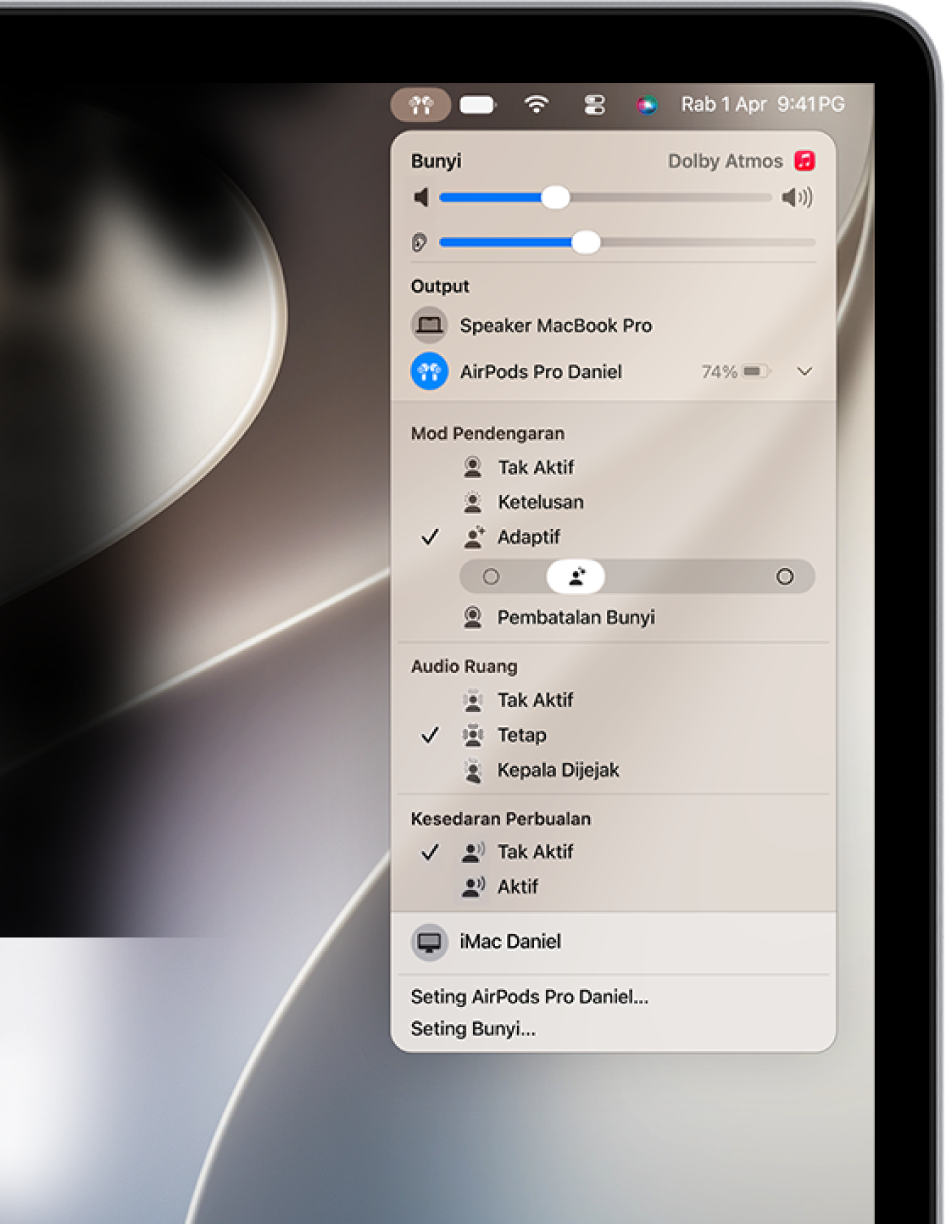Click the battery status icon
The height and width of the screenshot is (1224, 947).
[478, 104]
